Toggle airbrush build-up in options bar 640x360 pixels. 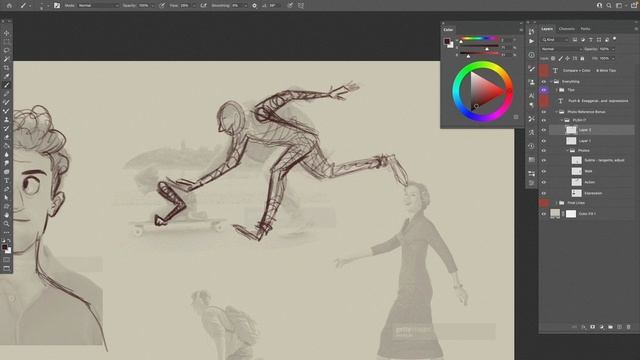pos(204,6)
